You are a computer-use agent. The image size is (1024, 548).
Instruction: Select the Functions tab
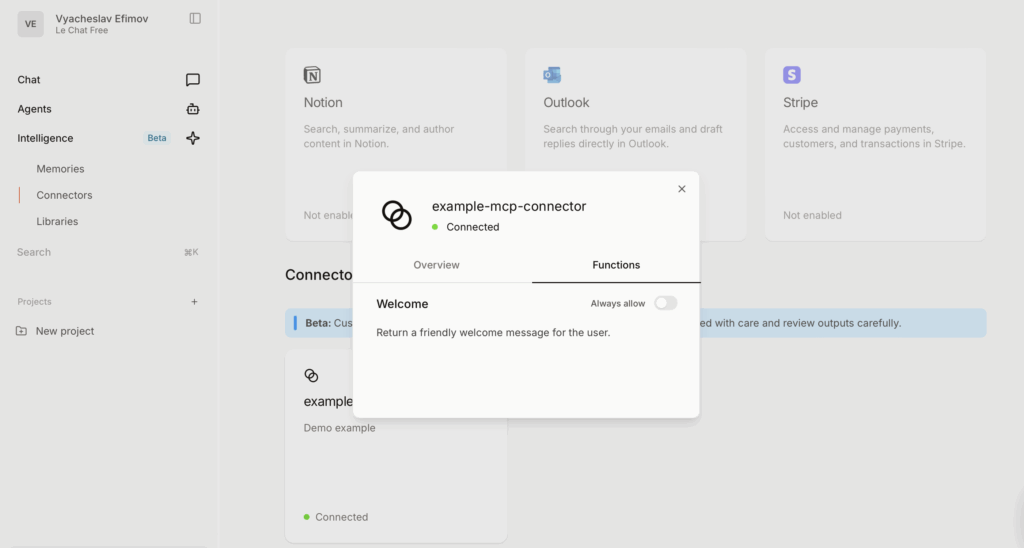click(x=616, y=265)
